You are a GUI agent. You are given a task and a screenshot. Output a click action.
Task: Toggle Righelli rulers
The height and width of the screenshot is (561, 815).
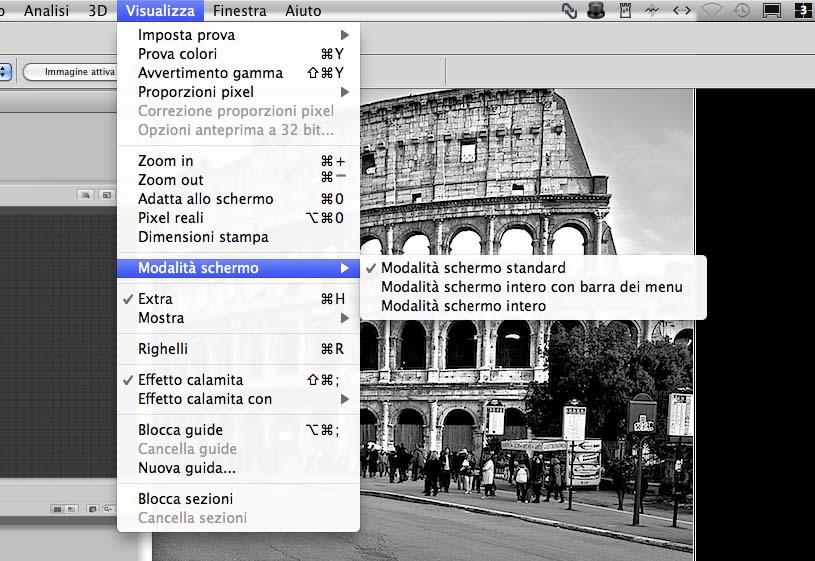pyautogui.click(x=239, y=349)
